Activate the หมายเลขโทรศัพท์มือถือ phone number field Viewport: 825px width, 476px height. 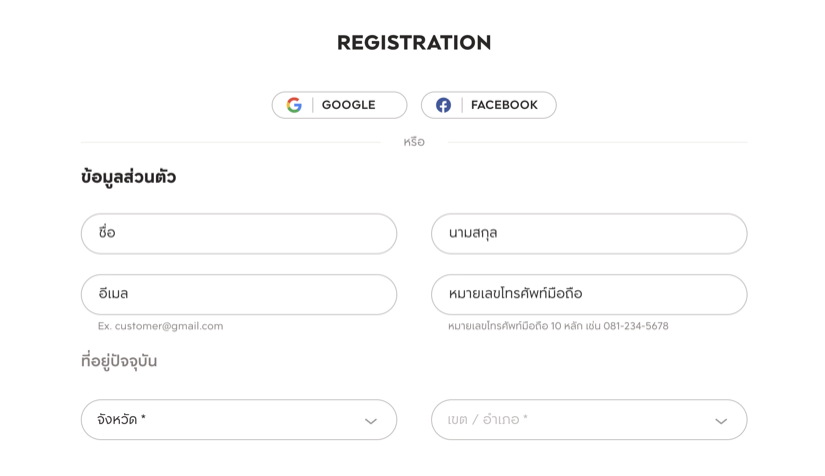click(x=589, y=295)
